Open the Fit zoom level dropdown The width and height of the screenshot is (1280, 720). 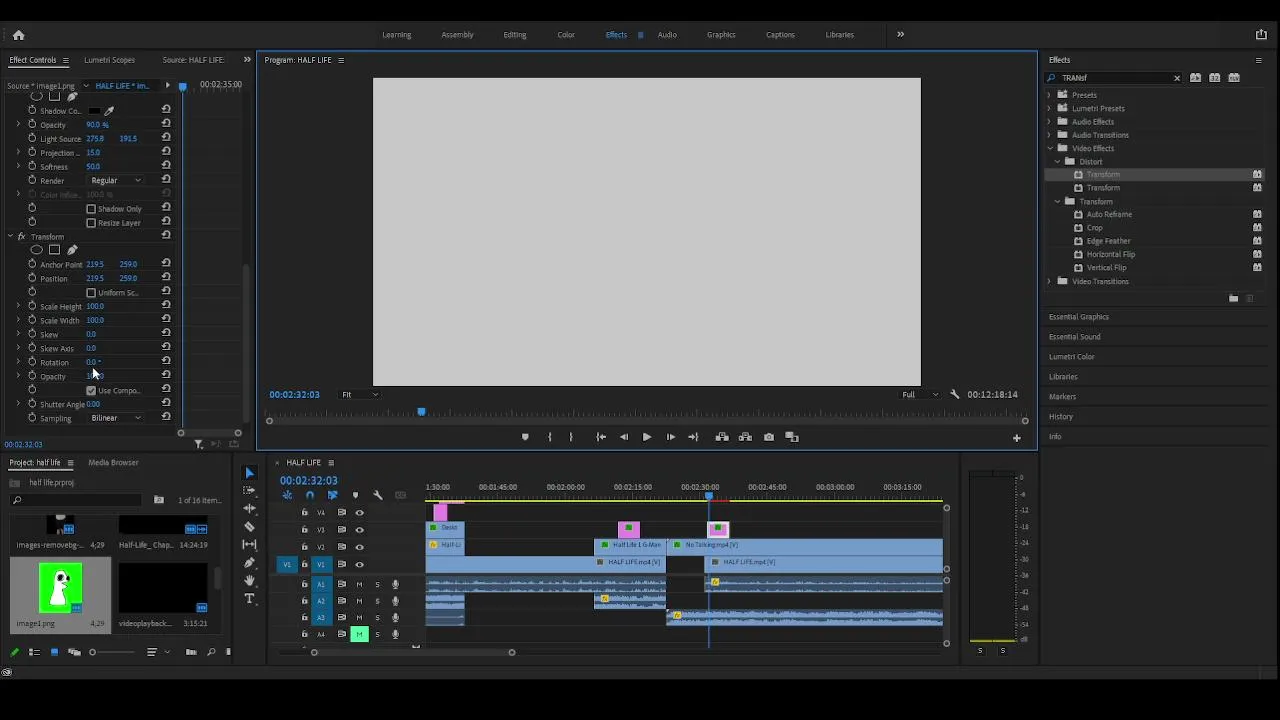(360, 394)
